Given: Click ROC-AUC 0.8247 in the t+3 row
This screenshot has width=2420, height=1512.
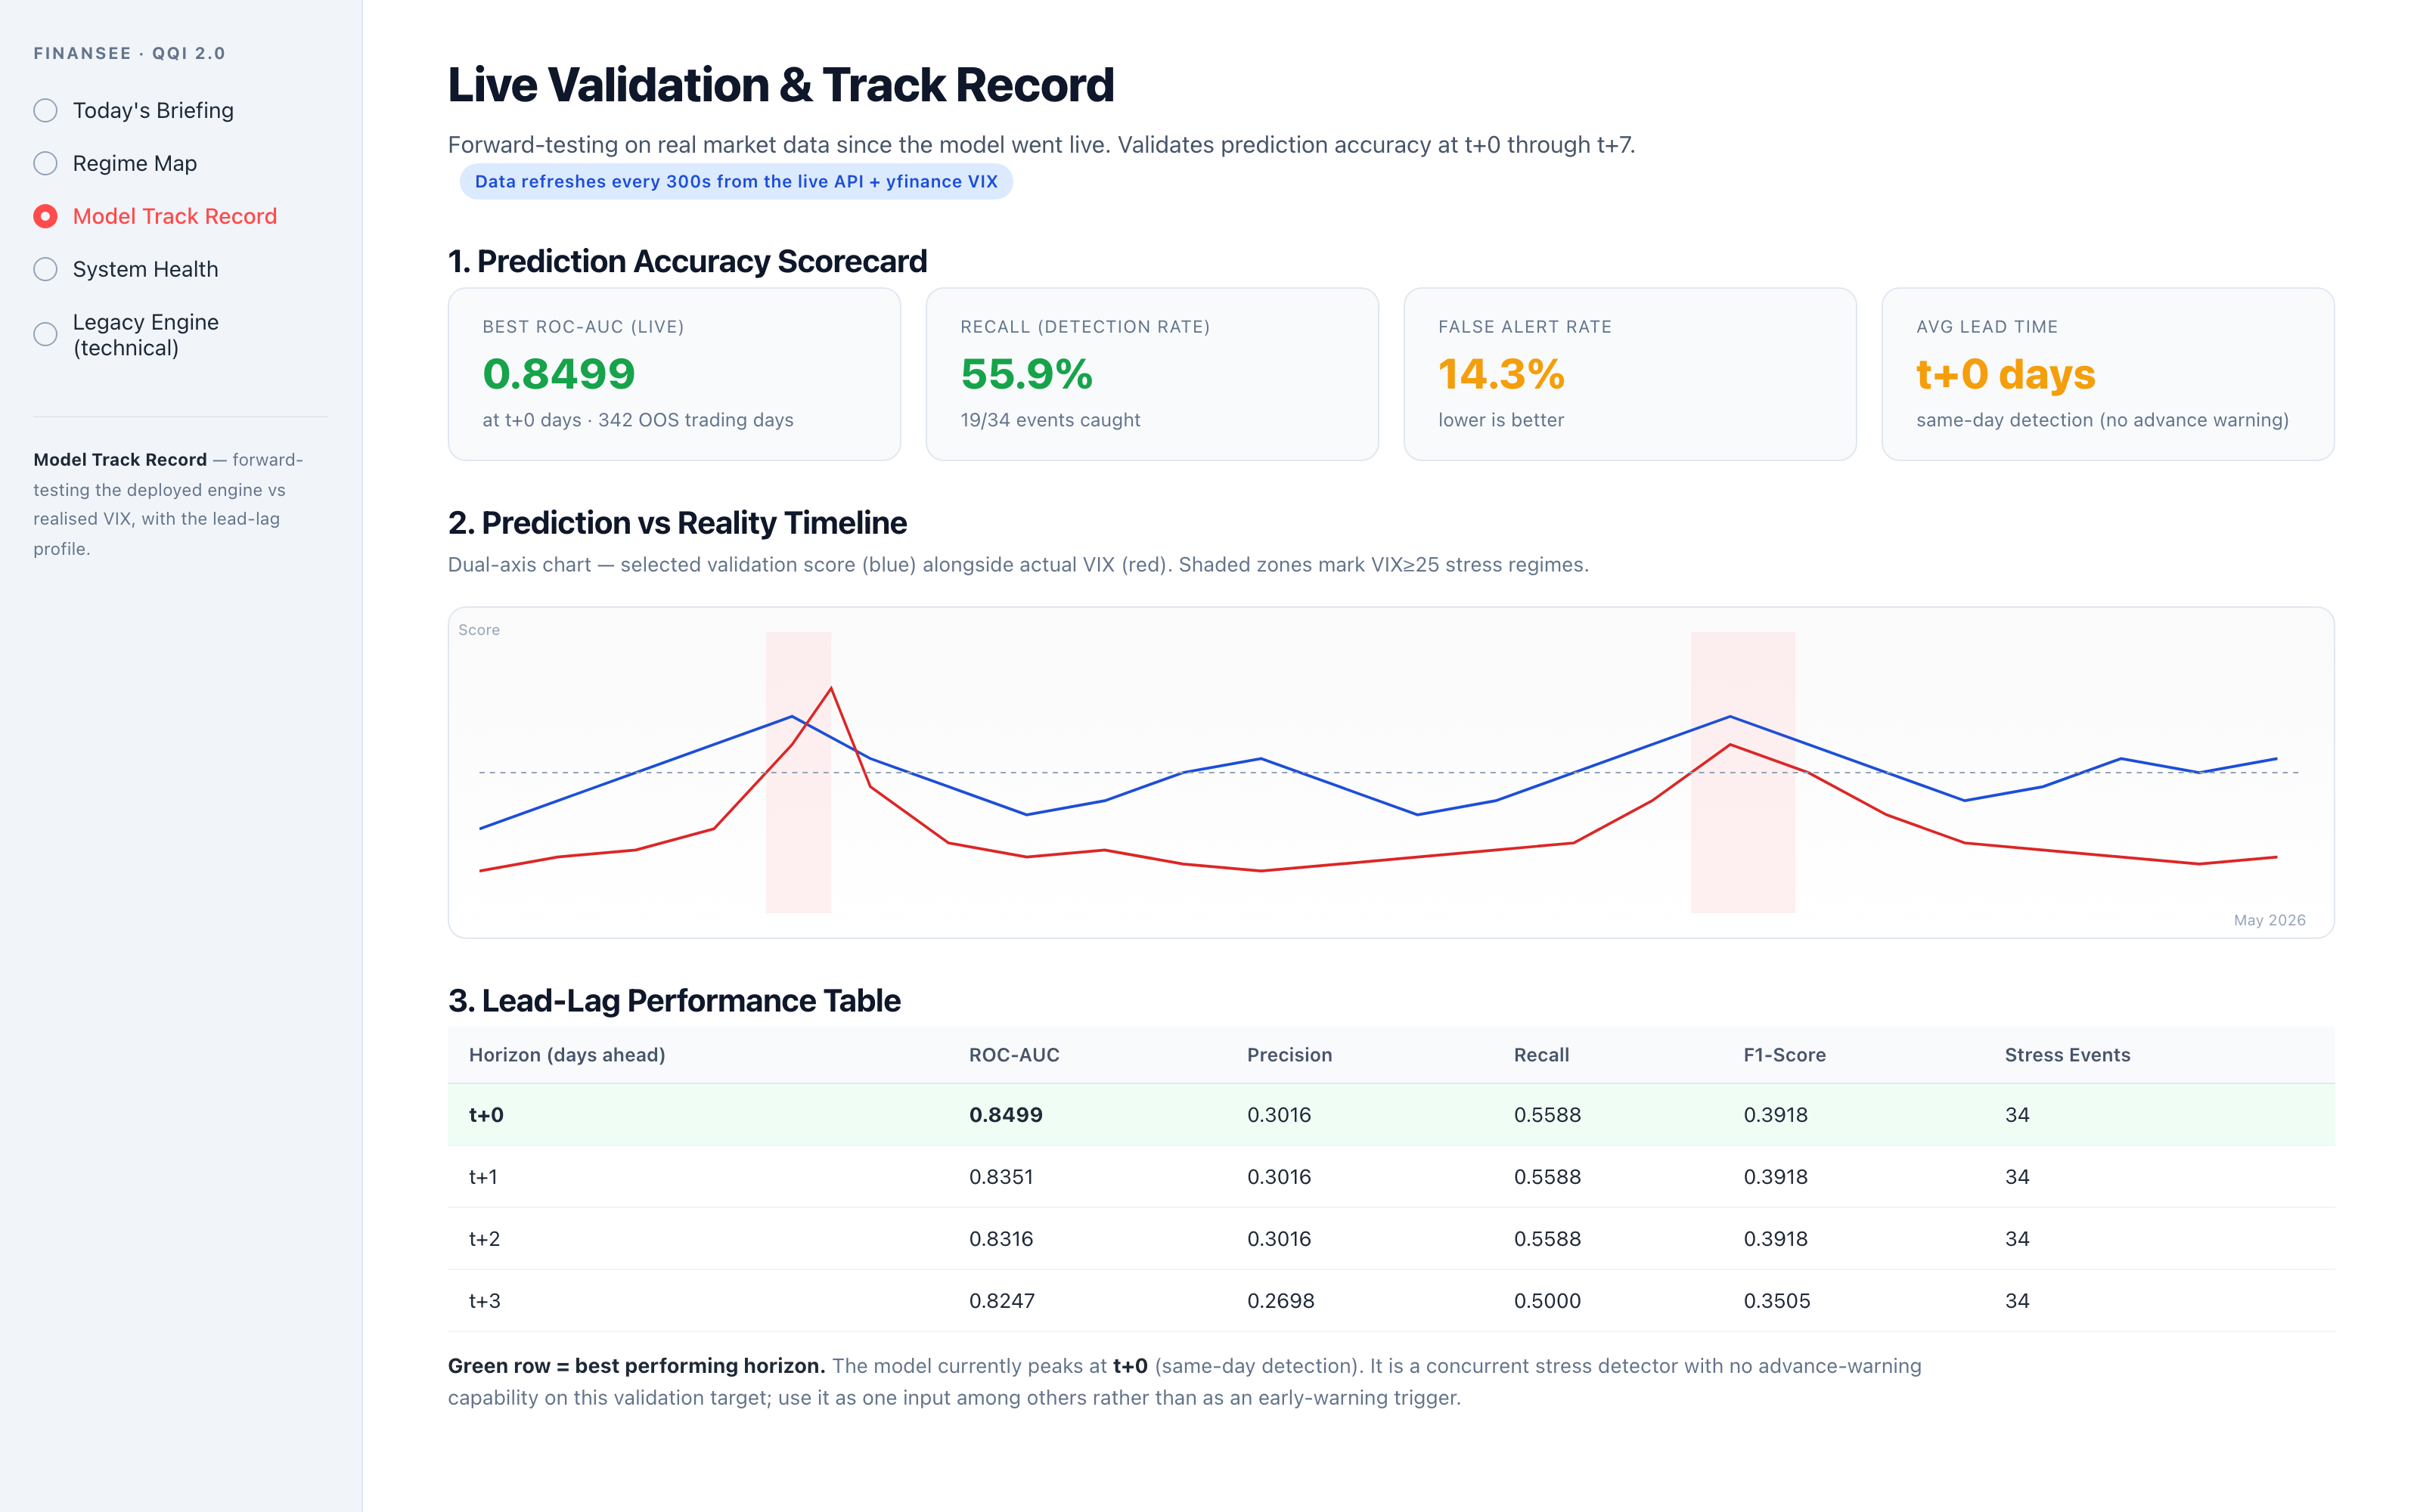Looking at the screenshot, I should pos(1002,1301).
